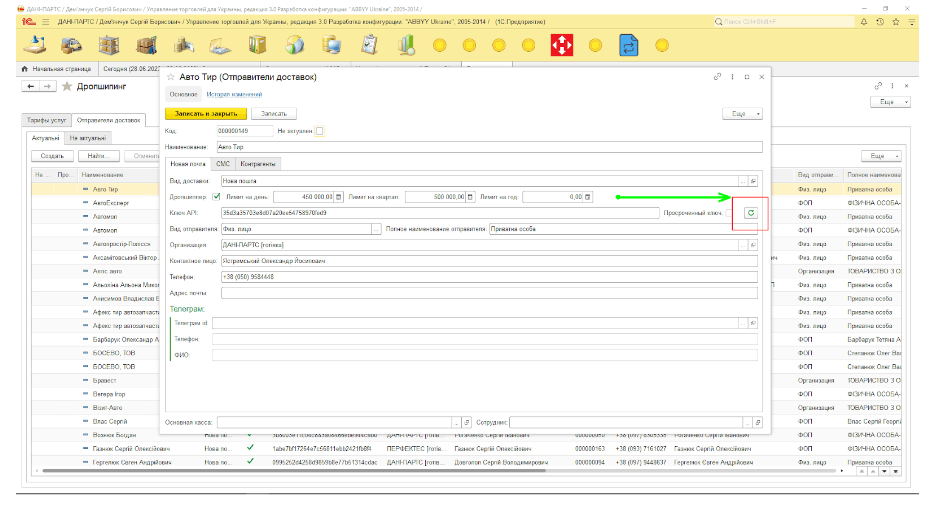Click the Записать и закрыть button
This screenshot has height=506, width=932.
(205, 114)
